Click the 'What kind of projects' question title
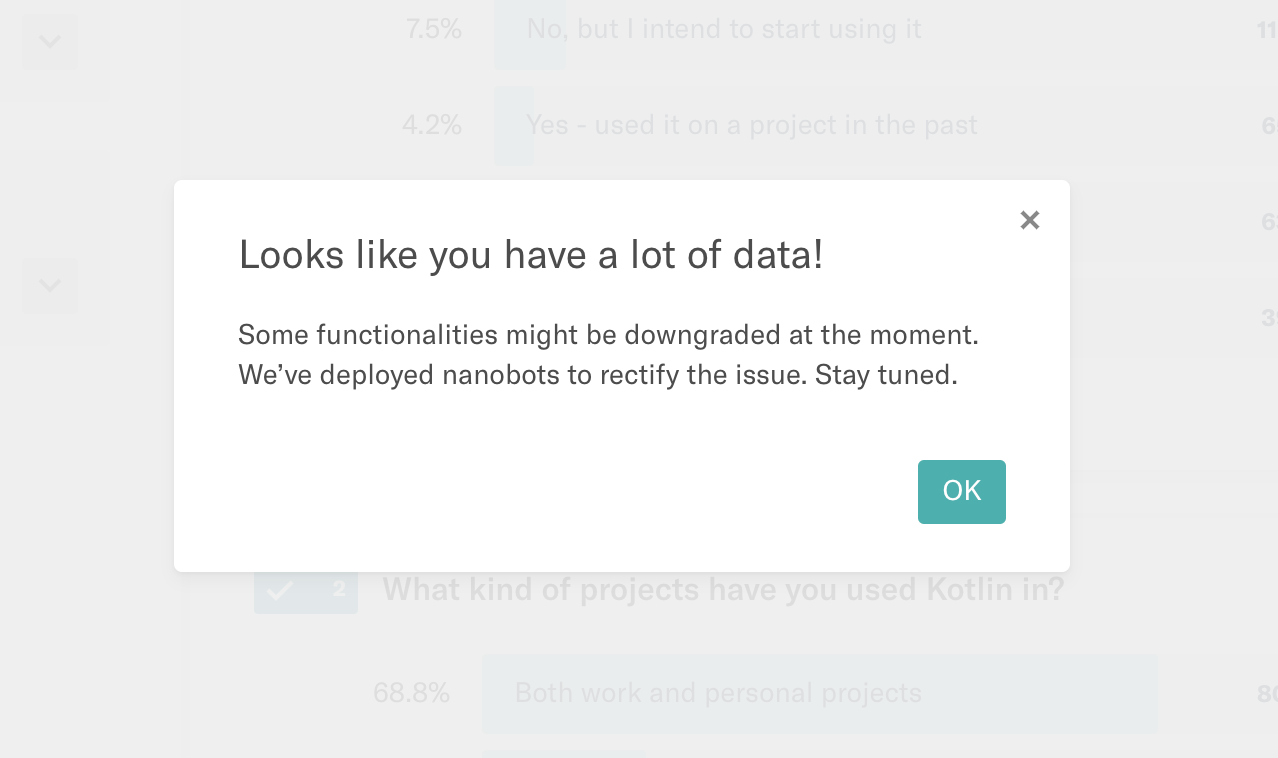 click(723, 590)
